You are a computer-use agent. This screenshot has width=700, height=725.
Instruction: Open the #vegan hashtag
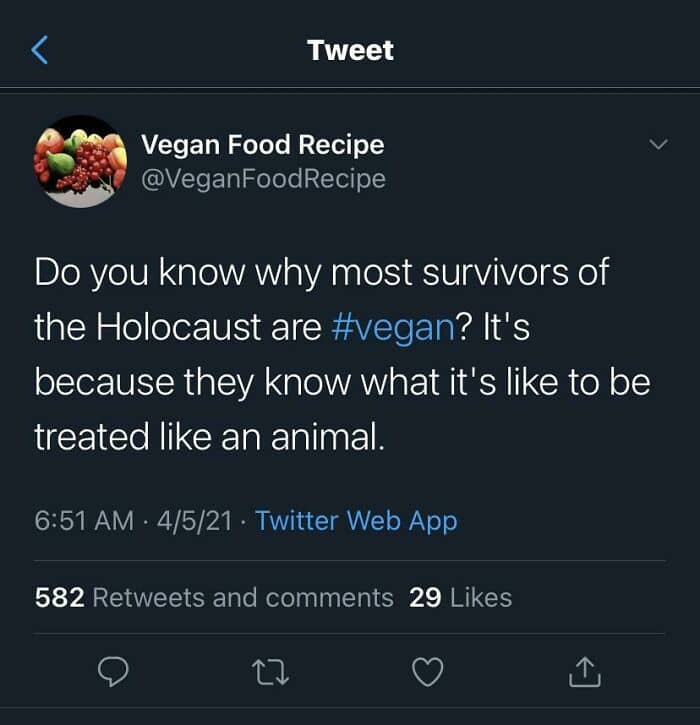(x=392, y=327)
